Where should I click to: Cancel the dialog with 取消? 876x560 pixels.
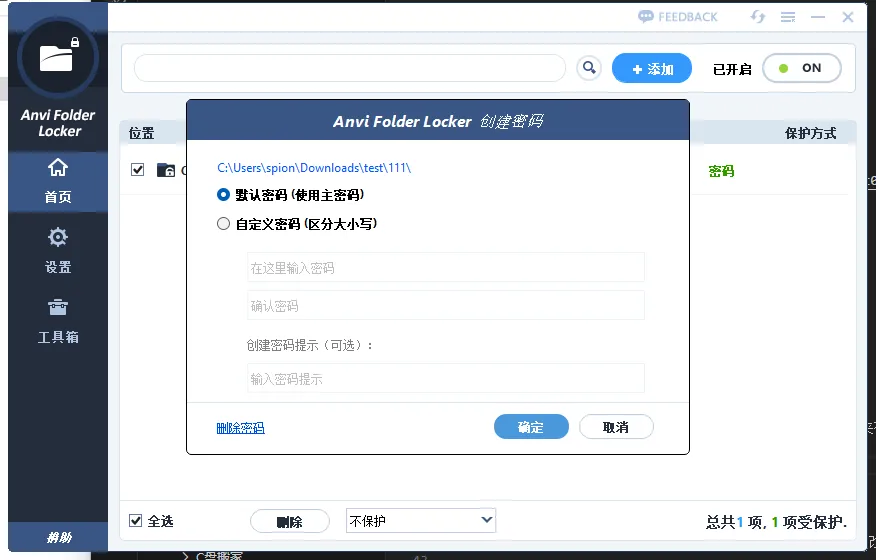click(x=616, y=427)
